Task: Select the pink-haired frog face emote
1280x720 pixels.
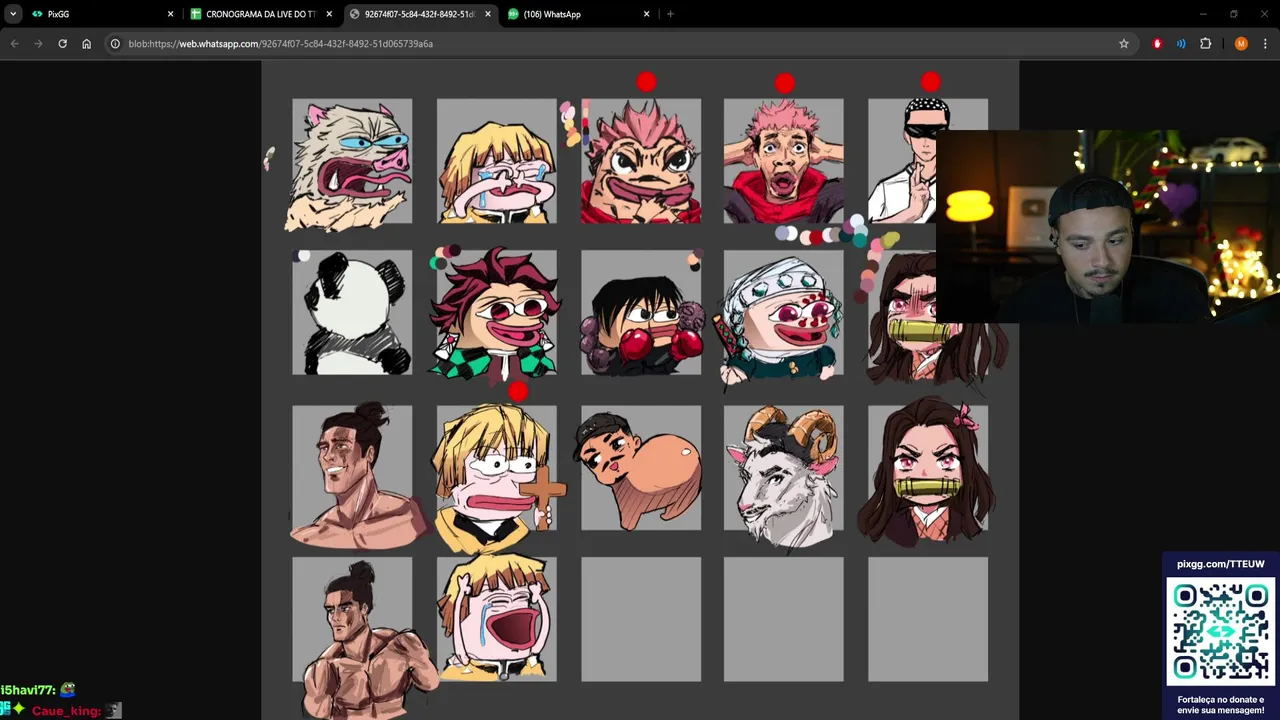Action: coord(641,160)
